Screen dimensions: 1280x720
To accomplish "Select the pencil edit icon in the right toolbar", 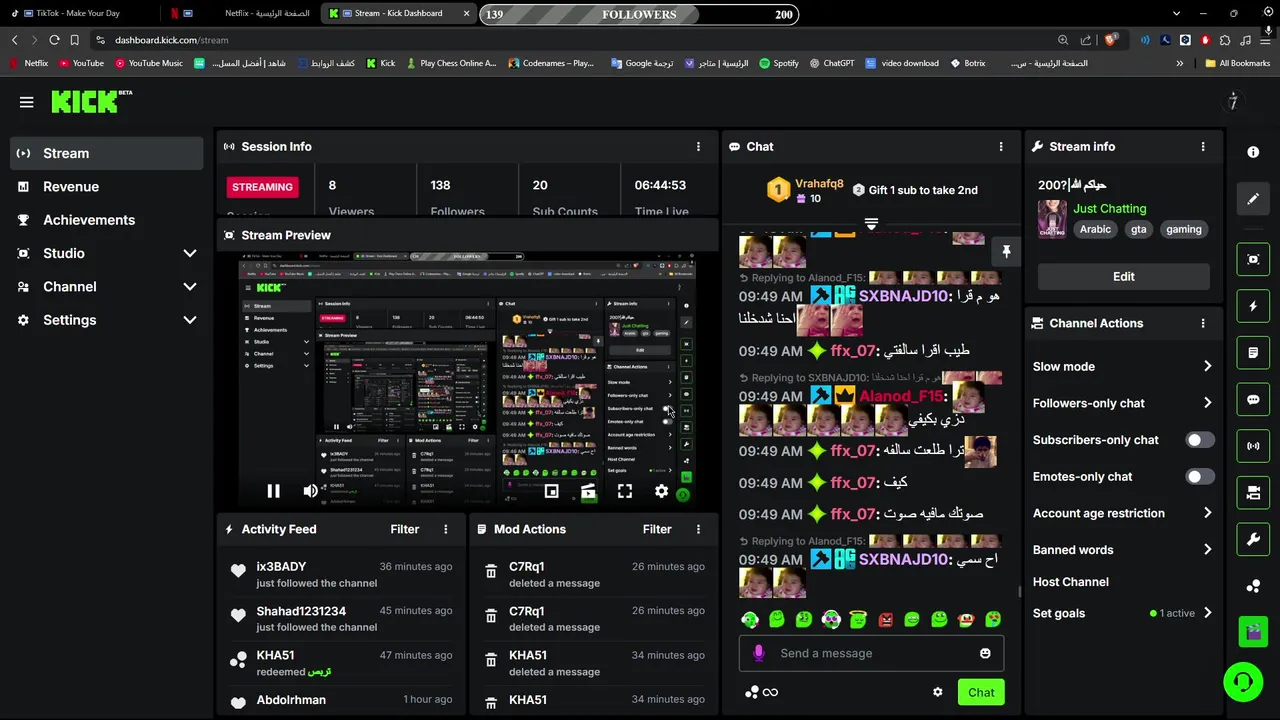I will coord(1253,199).
